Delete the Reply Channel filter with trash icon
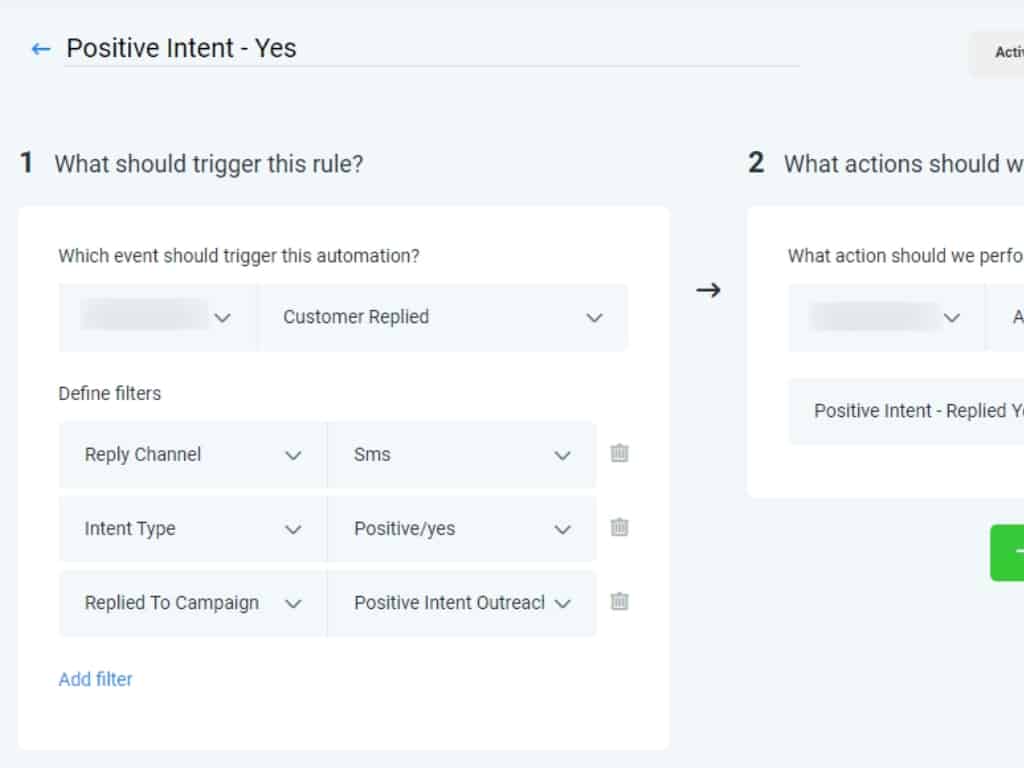1024x768 pixels. [x=619, y=453]
